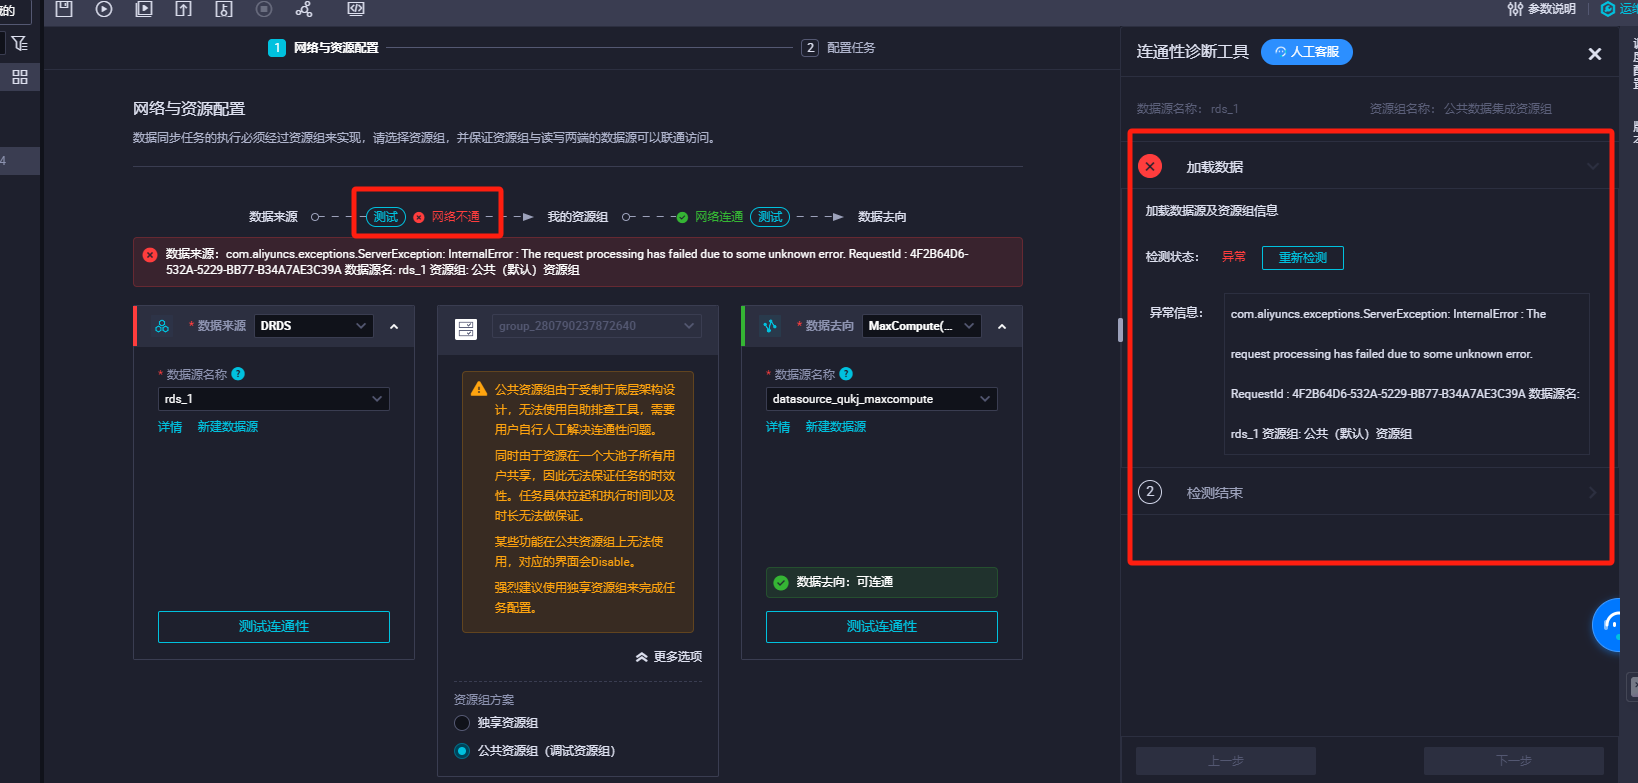Click 新建数据源 link under MaxCompute source
This screenshot has height=783, width=1638.
coord(836,427)
